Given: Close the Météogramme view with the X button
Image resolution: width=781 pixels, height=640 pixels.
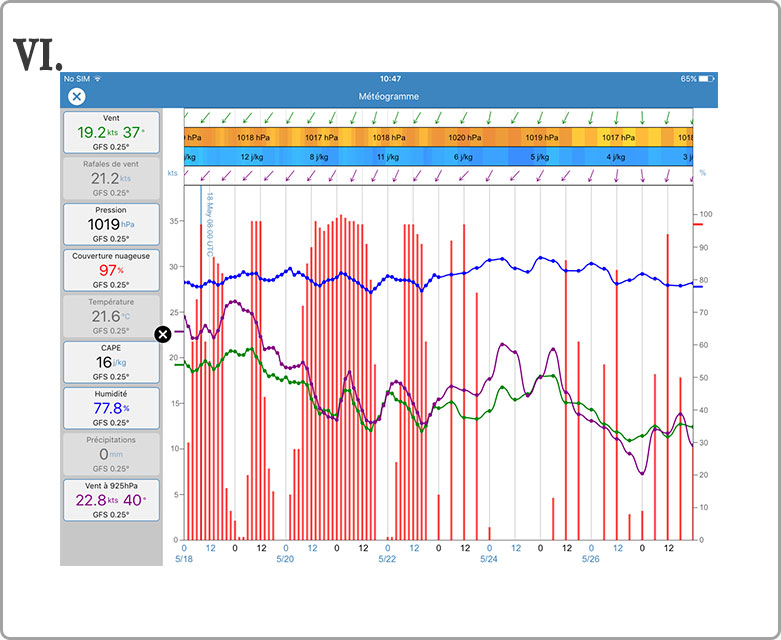Looking at the screenshot, I should pyautogui.click(x=77, y=97).
